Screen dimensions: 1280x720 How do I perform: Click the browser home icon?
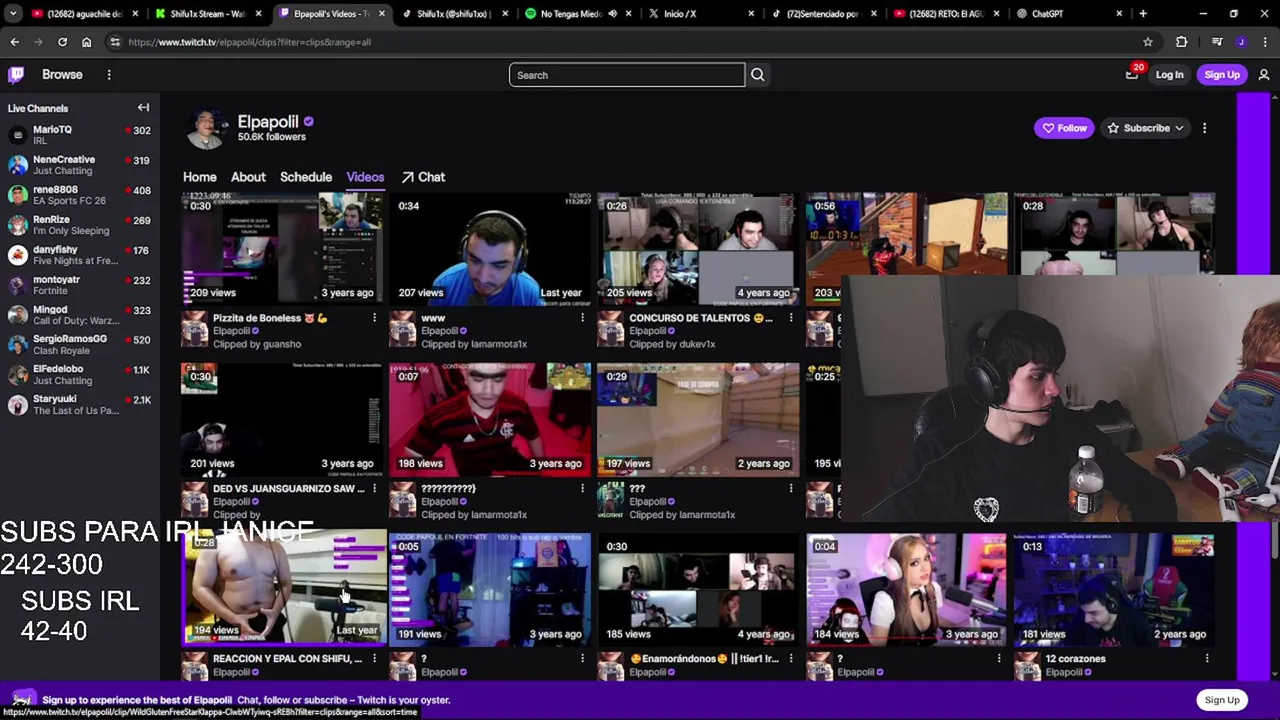click(x=86, y=42)
